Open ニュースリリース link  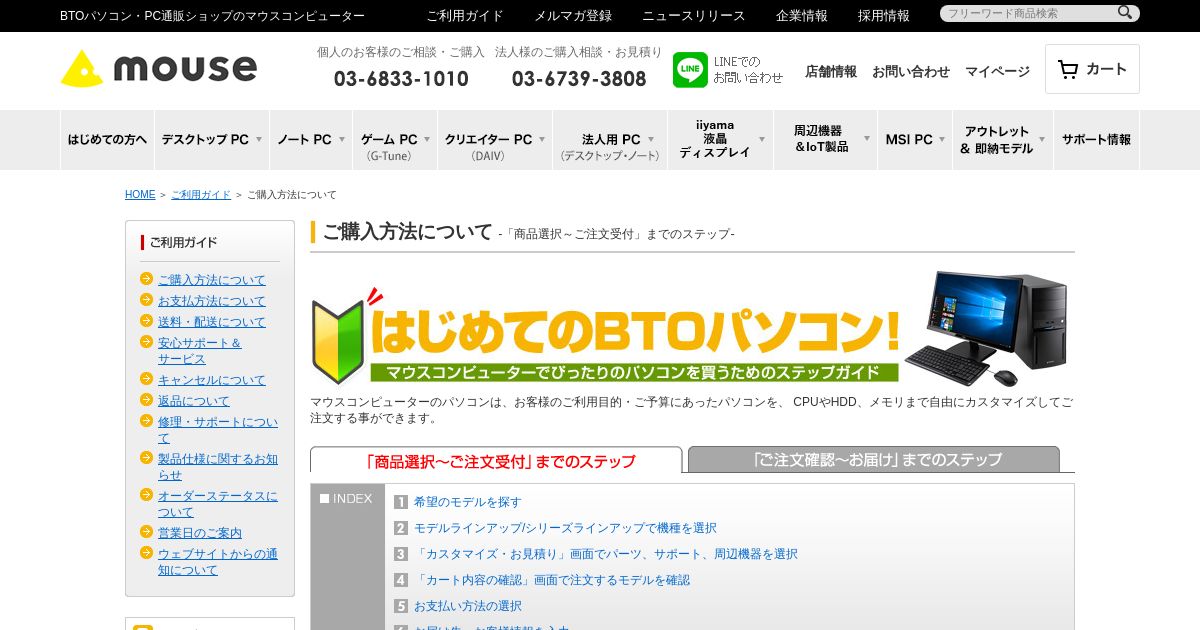click(x=694, y=16)
